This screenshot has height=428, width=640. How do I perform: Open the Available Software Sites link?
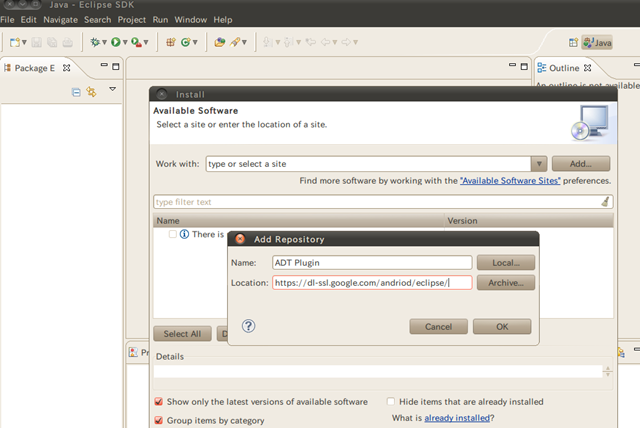pos(510,181)
